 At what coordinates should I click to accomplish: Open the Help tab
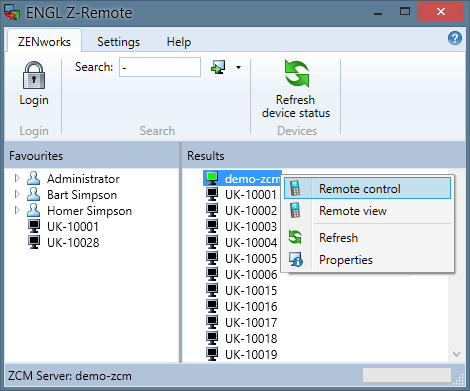(179, 42)
